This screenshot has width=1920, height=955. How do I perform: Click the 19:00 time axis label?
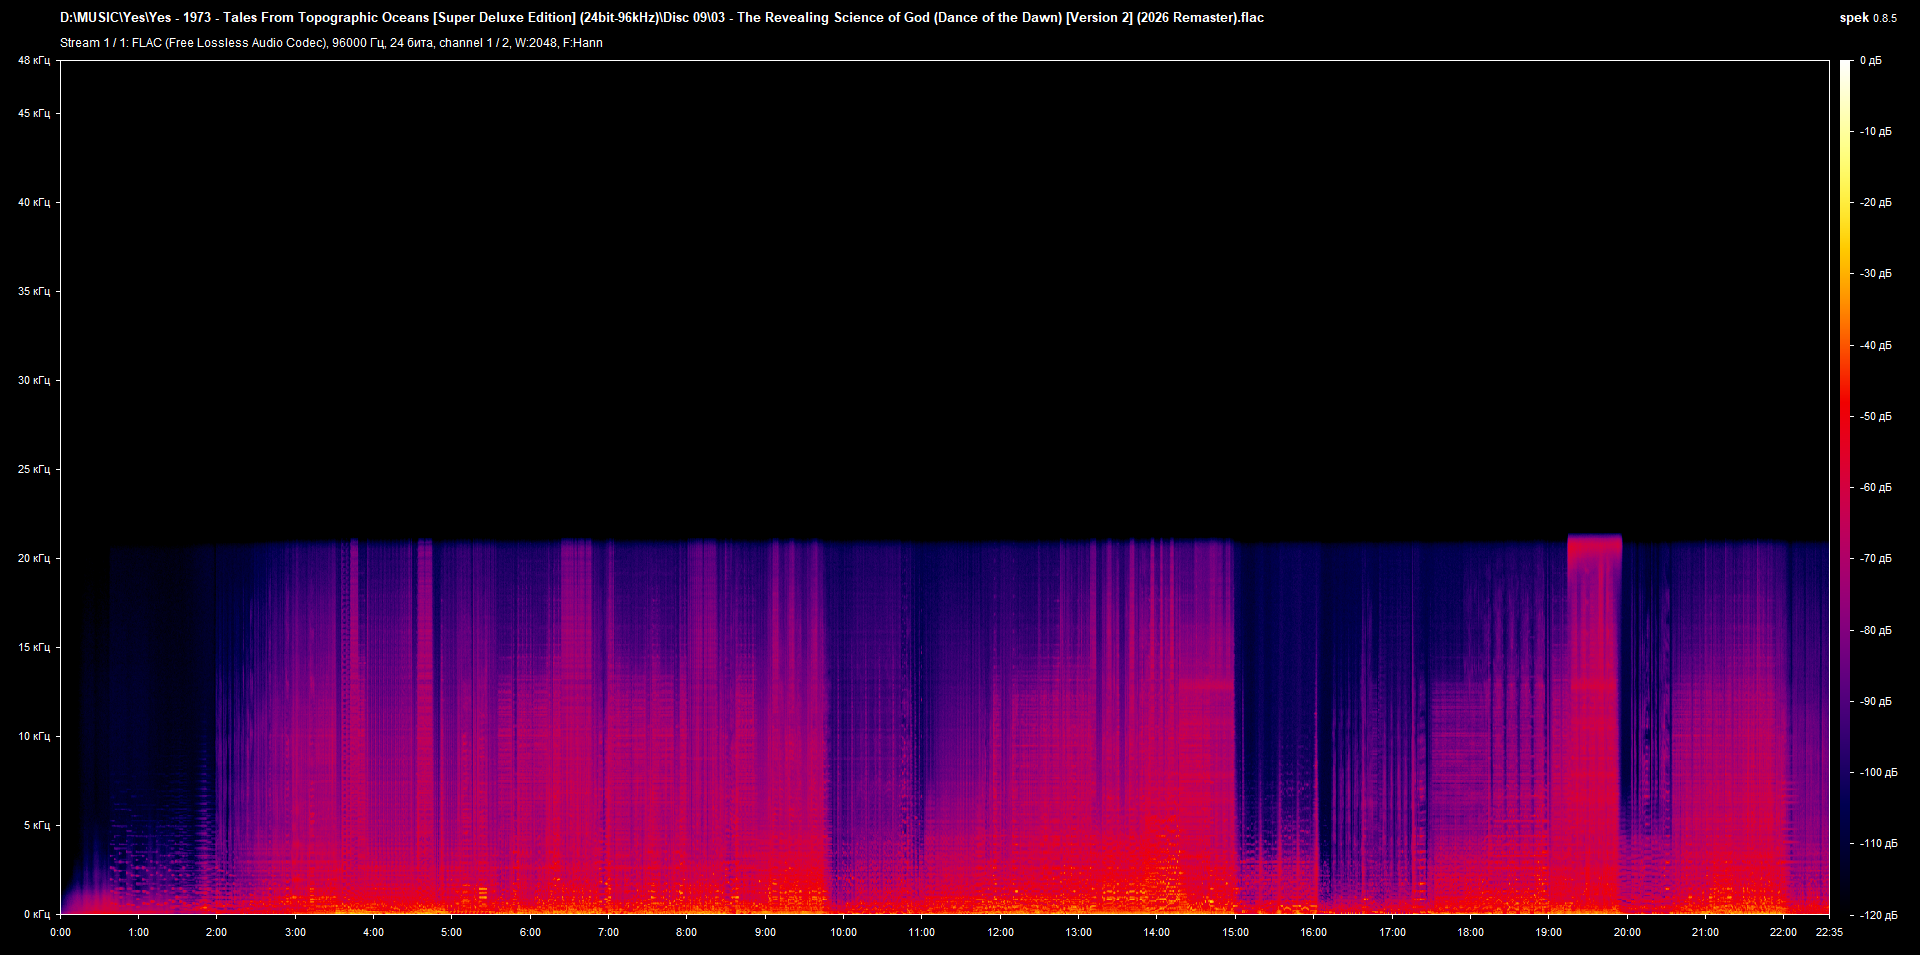tap(1549, 933)
